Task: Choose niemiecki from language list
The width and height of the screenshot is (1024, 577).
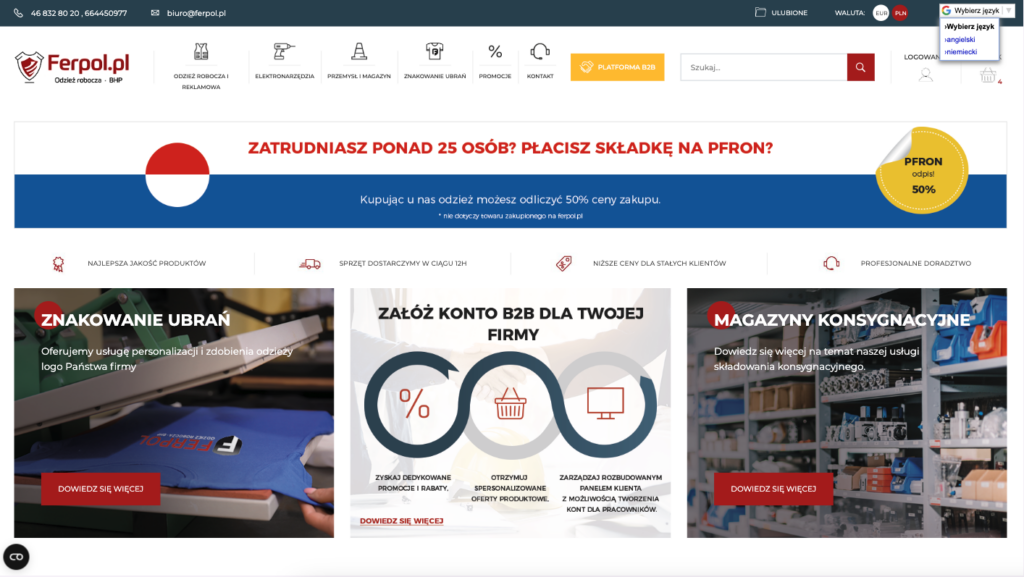Action: (961, 52)
